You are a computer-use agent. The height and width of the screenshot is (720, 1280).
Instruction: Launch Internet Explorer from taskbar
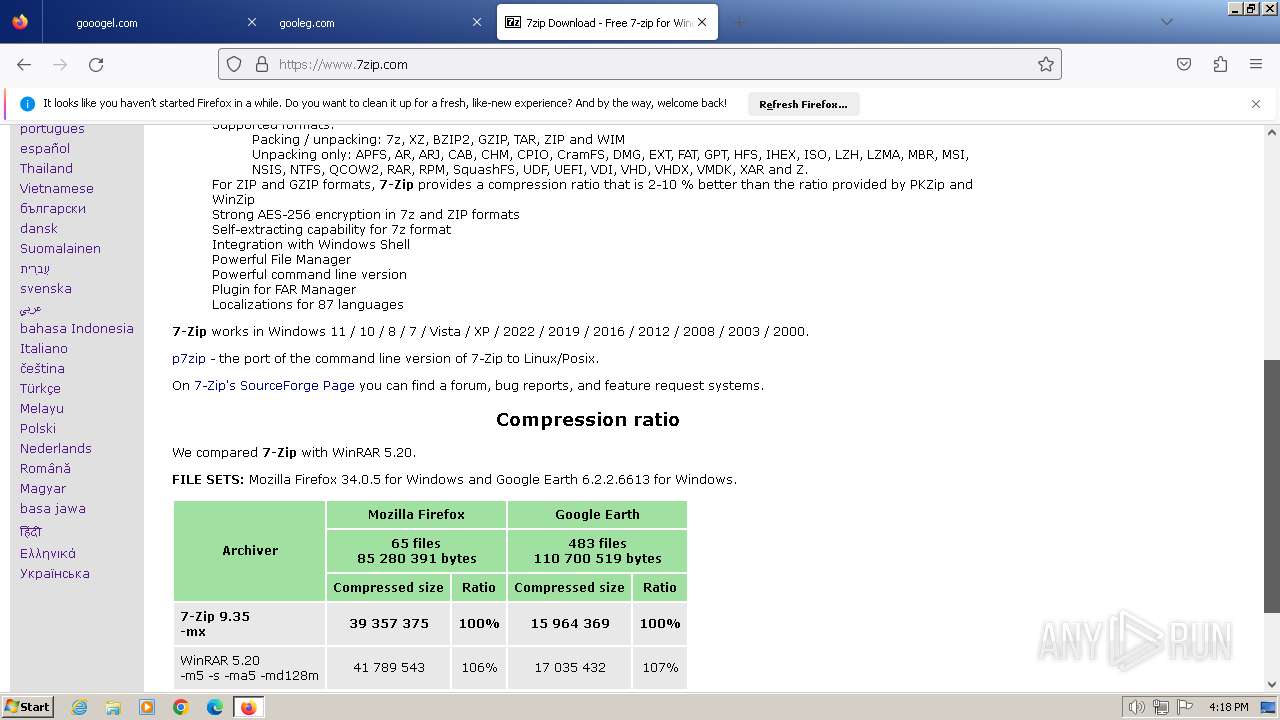click(79, 707)
